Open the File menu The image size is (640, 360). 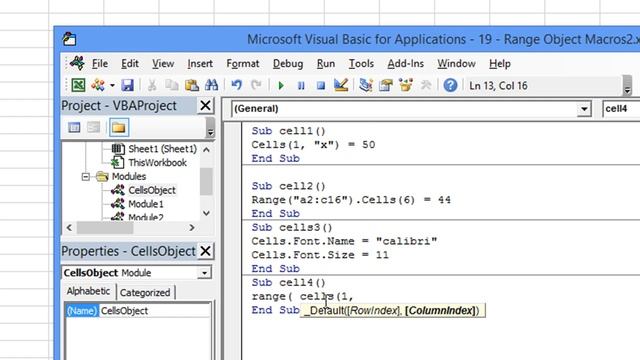tap(100, 64)
